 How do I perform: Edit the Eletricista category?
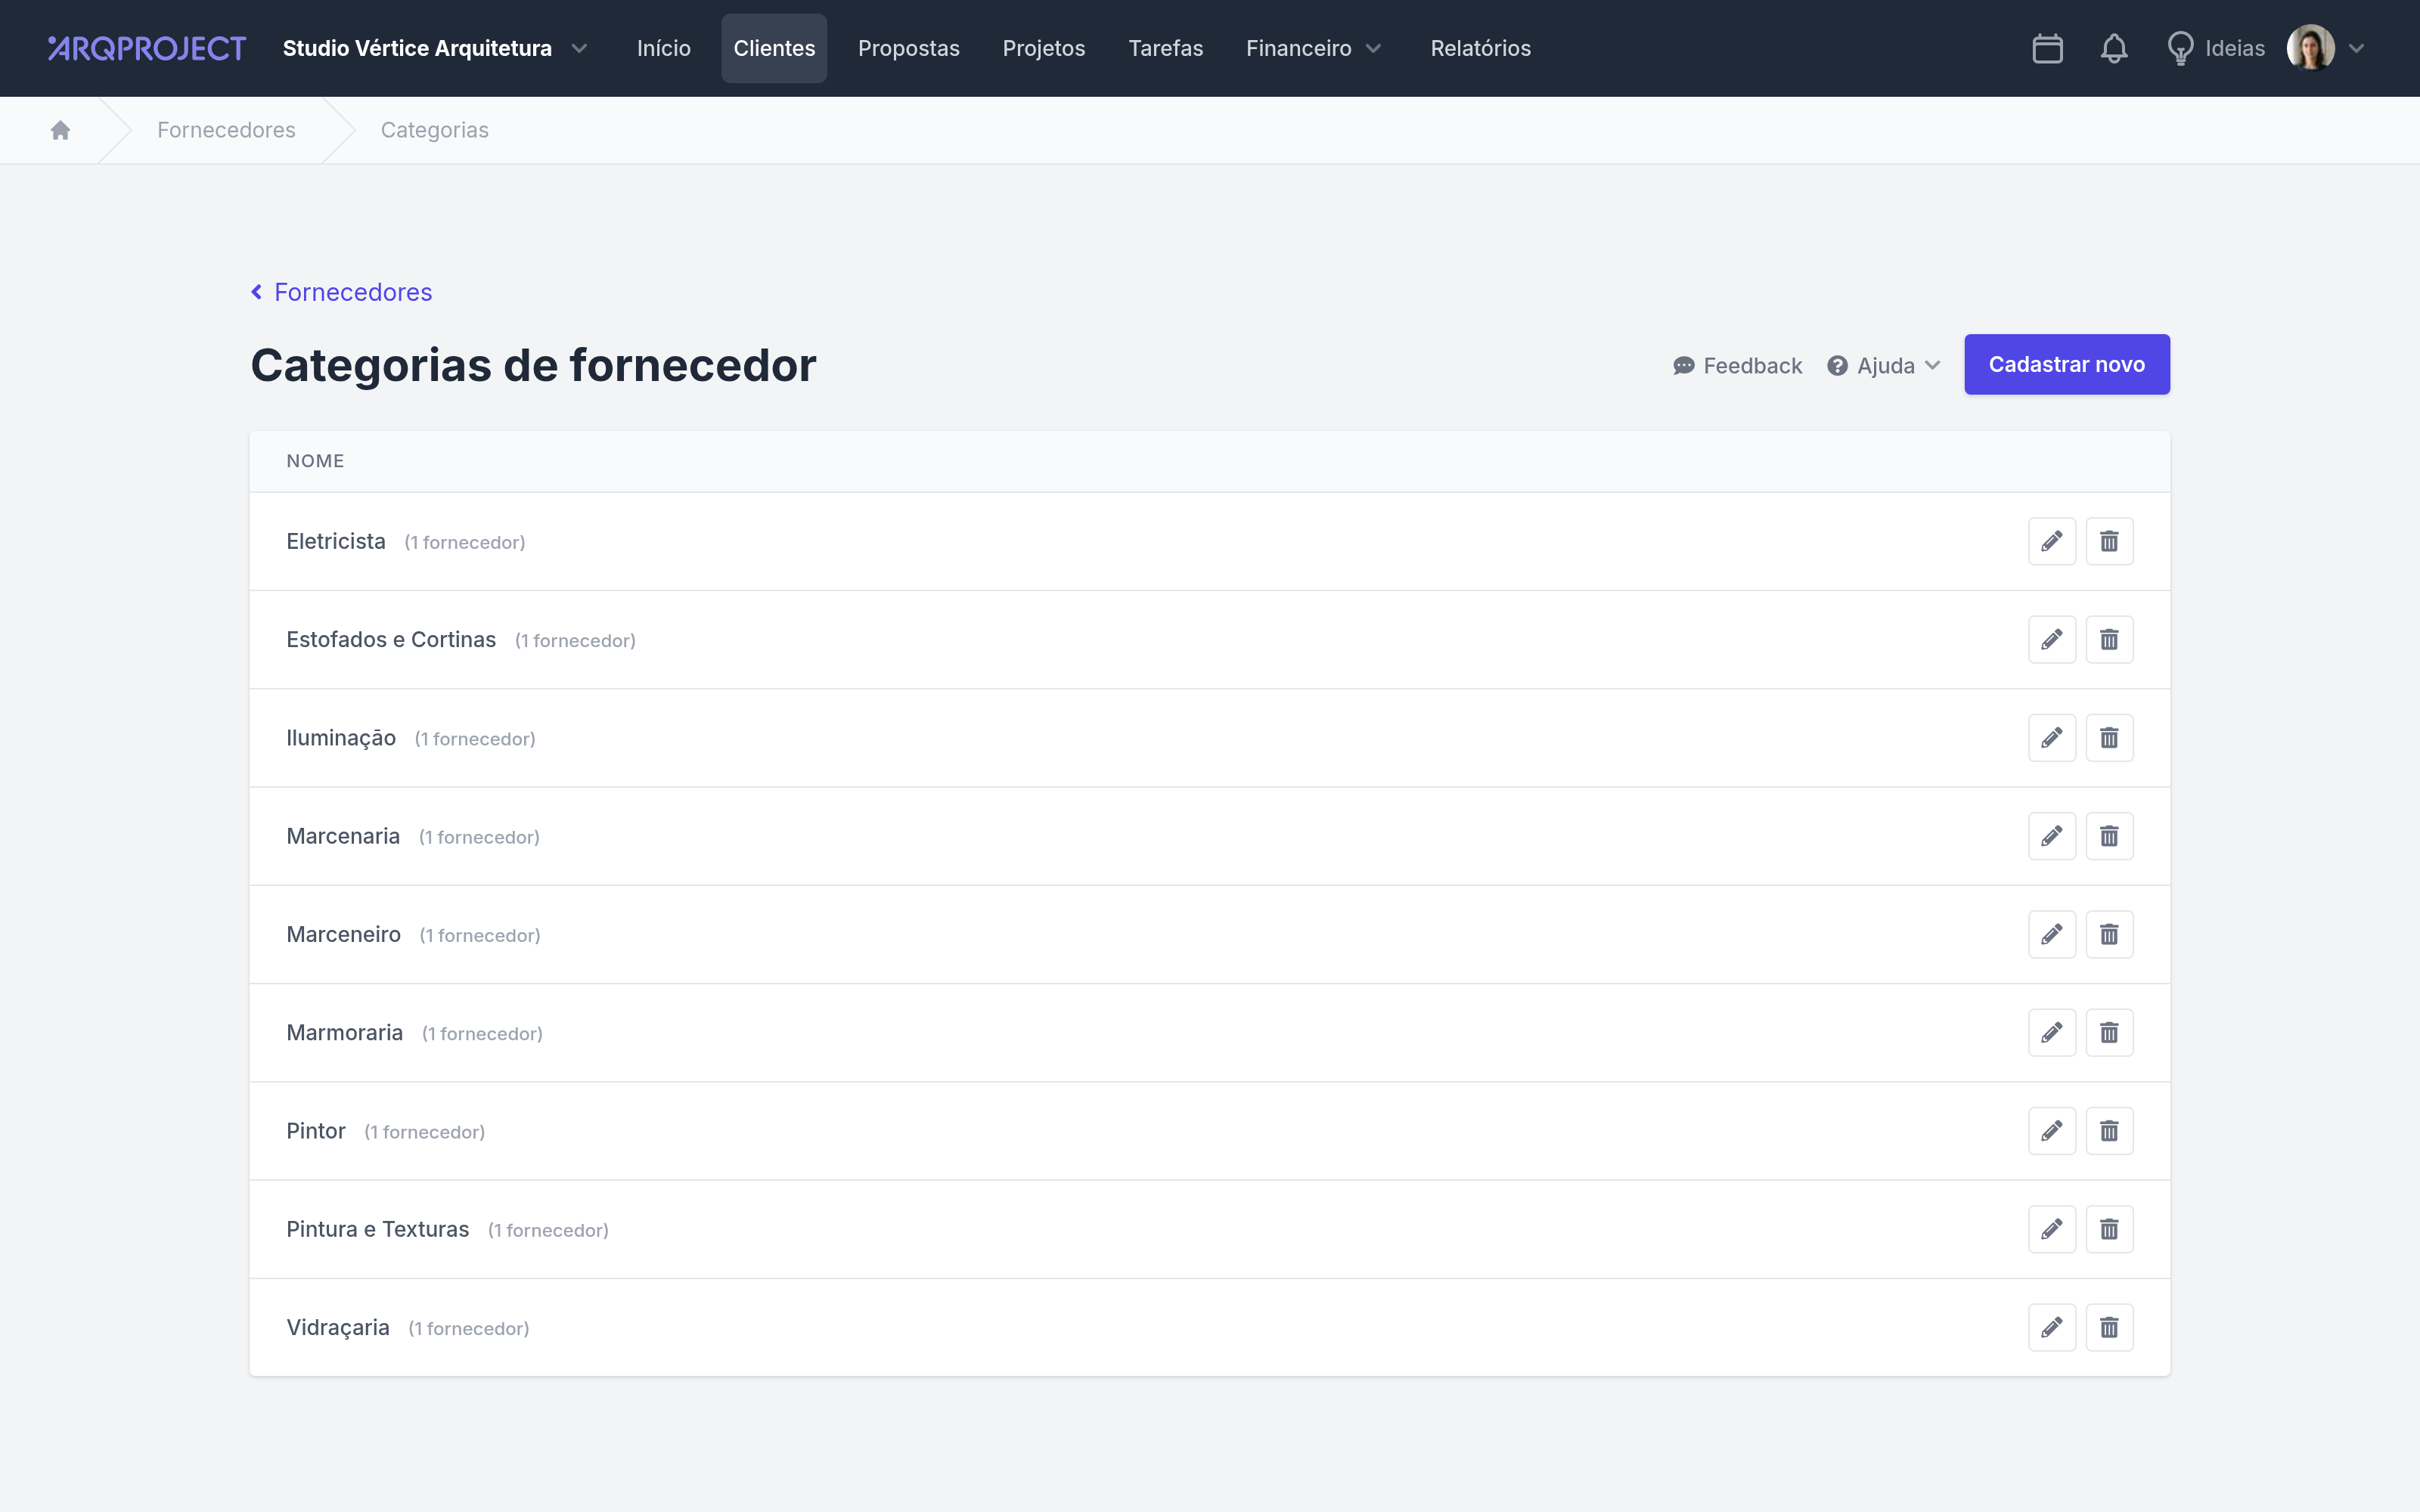click(x=2052, y=541)
